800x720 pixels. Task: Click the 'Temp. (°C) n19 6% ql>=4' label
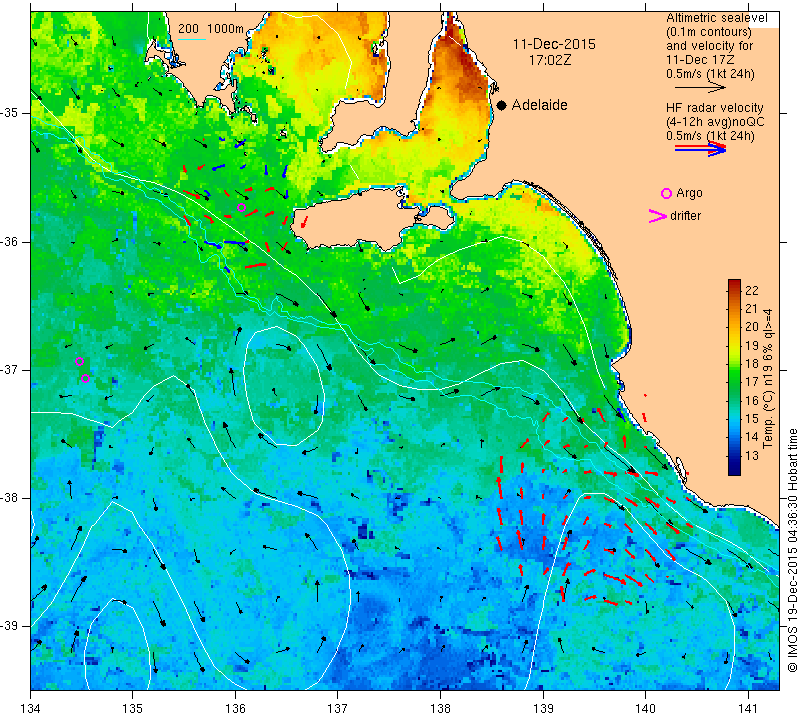(x=768, y=378)
